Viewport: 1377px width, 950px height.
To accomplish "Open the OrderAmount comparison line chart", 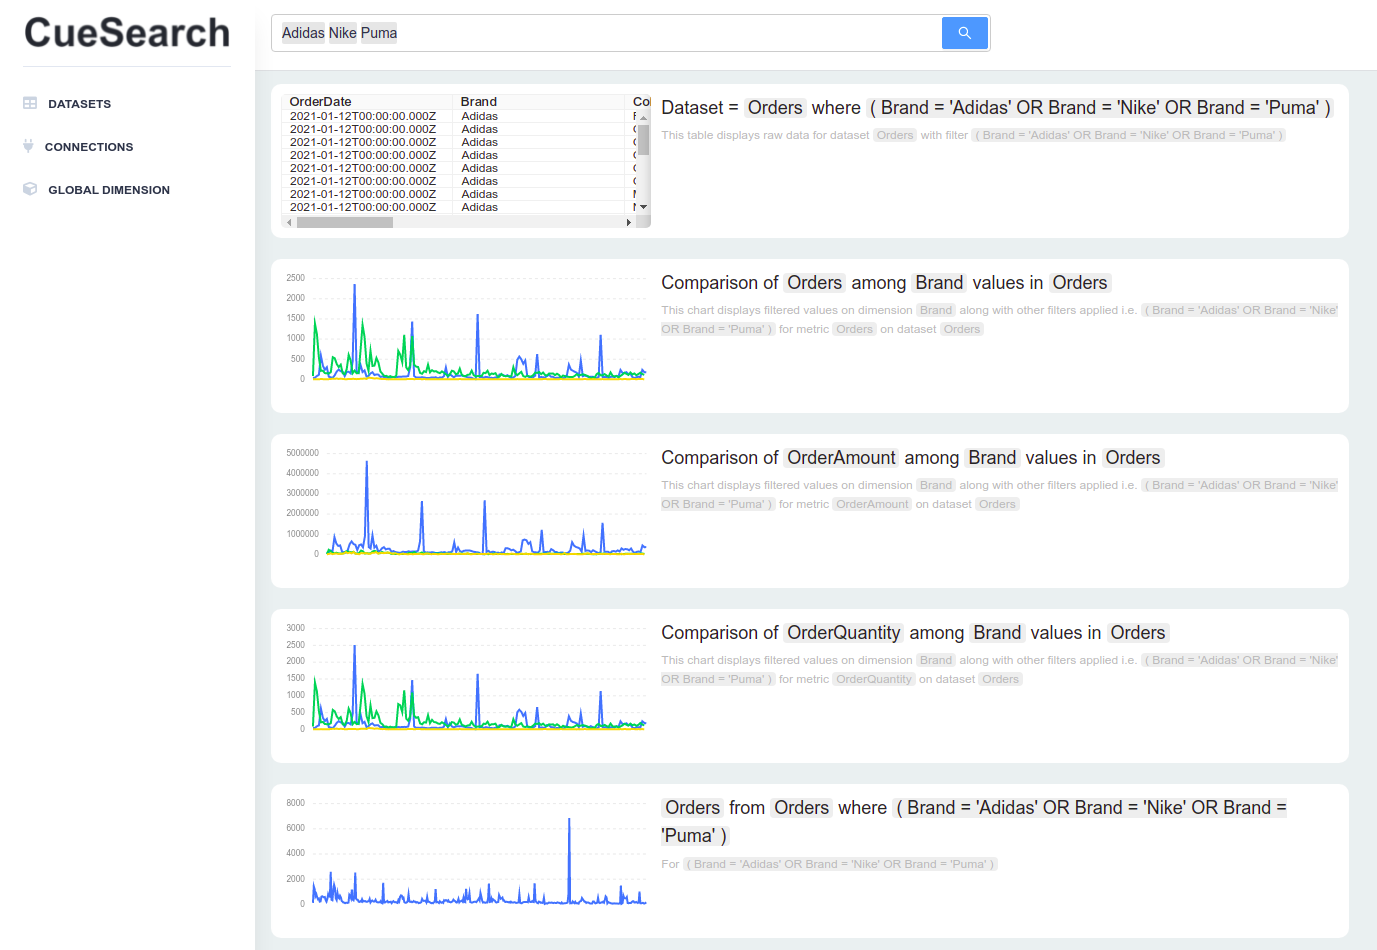I will pyautogui.click(x=466, y=504).
